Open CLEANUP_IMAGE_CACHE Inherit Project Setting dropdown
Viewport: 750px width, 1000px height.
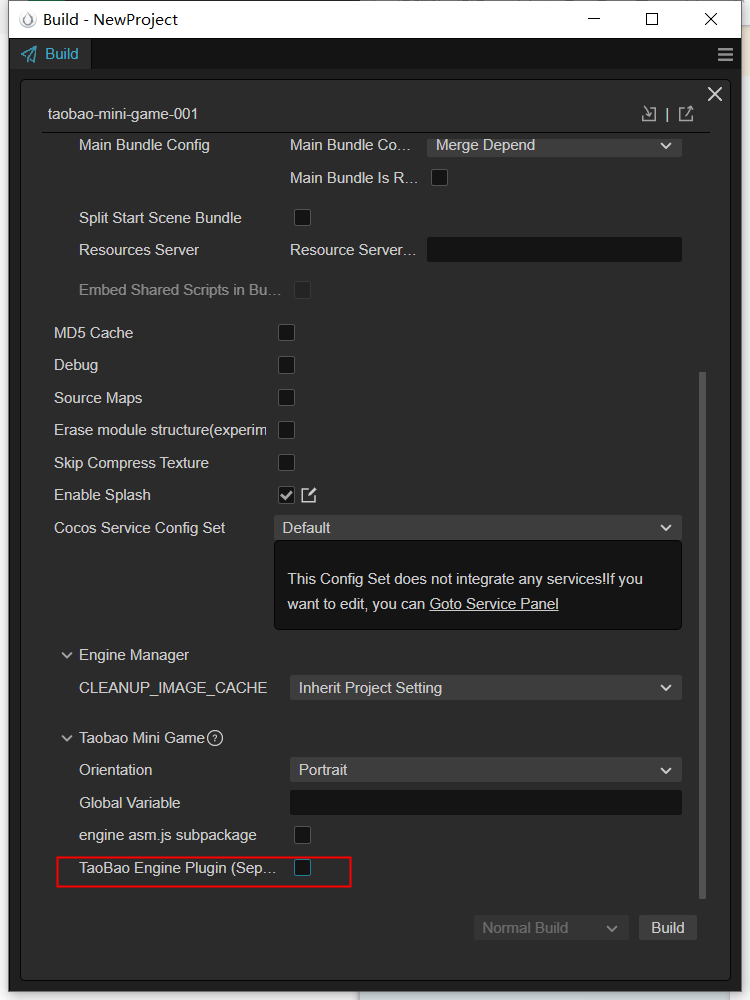[x=485, y=688]
